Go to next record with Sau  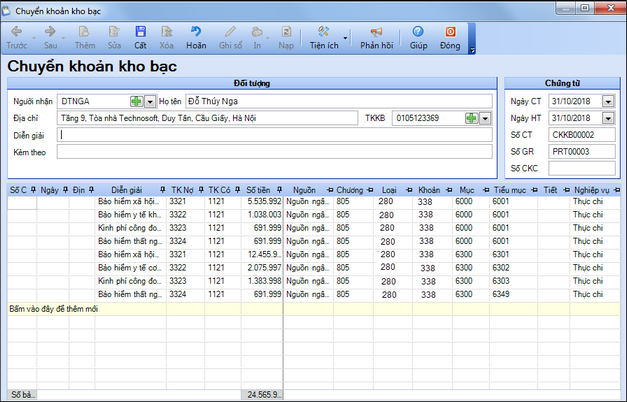click(x=50, y=38)
